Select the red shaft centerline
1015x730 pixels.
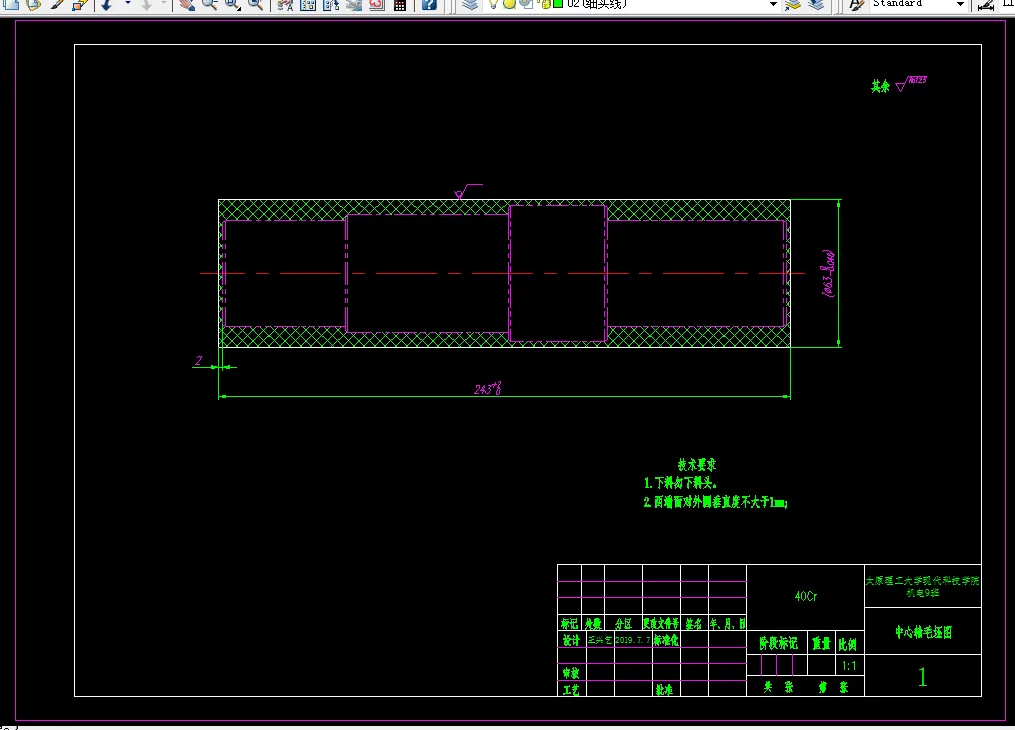point(502,273)
